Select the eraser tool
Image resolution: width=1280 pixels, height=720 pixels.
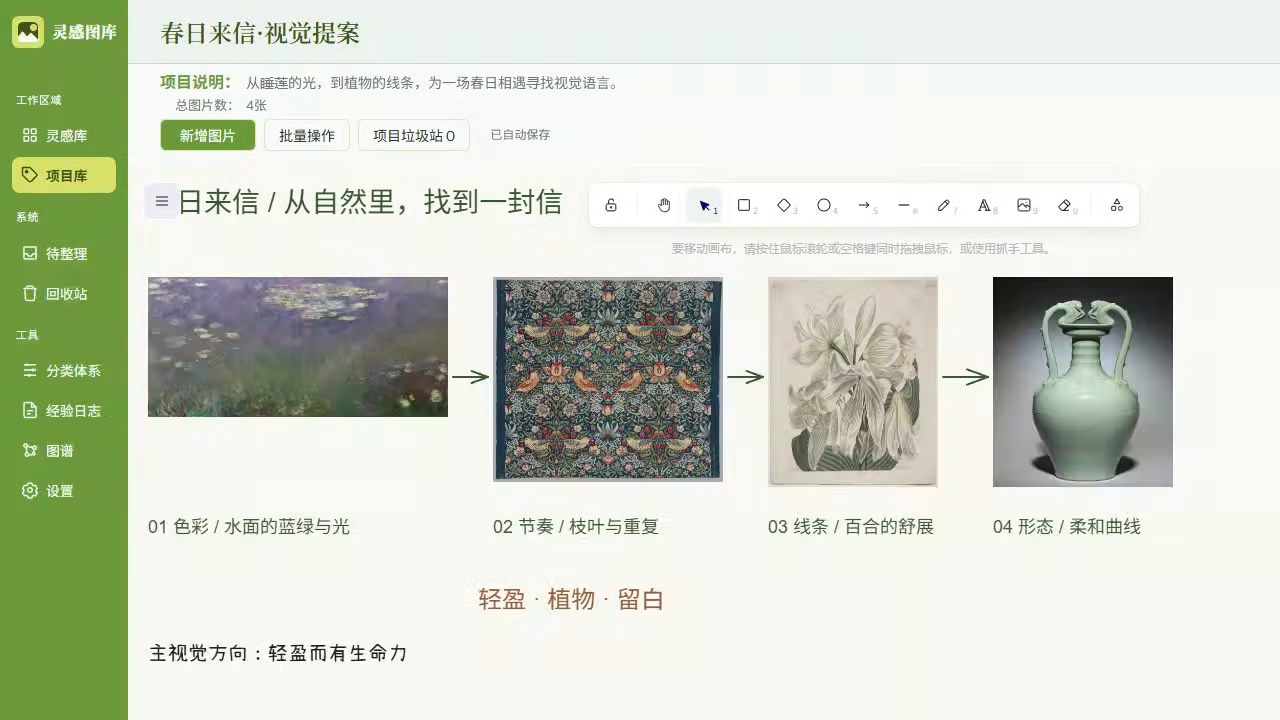pos(1064,205)
